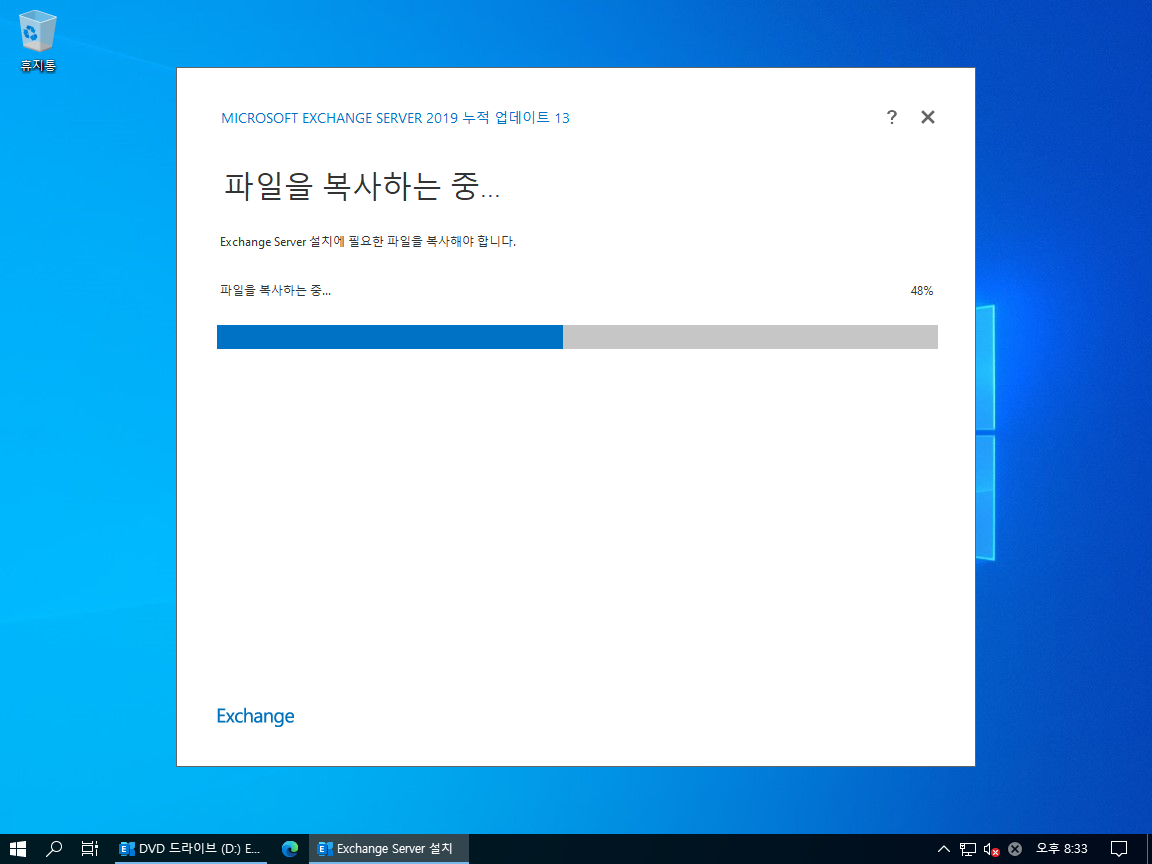Click Show Desktop sliver at taskbar end
Viewport: 1152px width, 864px height.
1149,849
